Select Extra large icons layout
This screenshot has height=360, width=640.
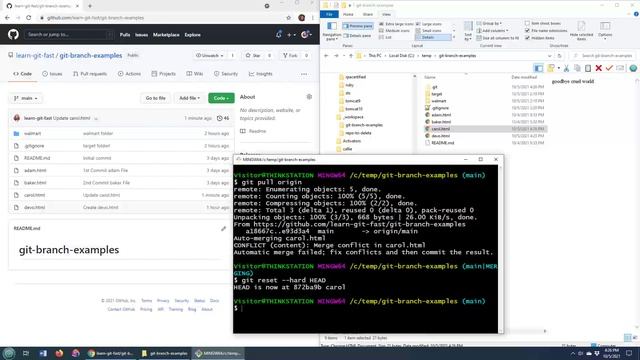(396, 24)
